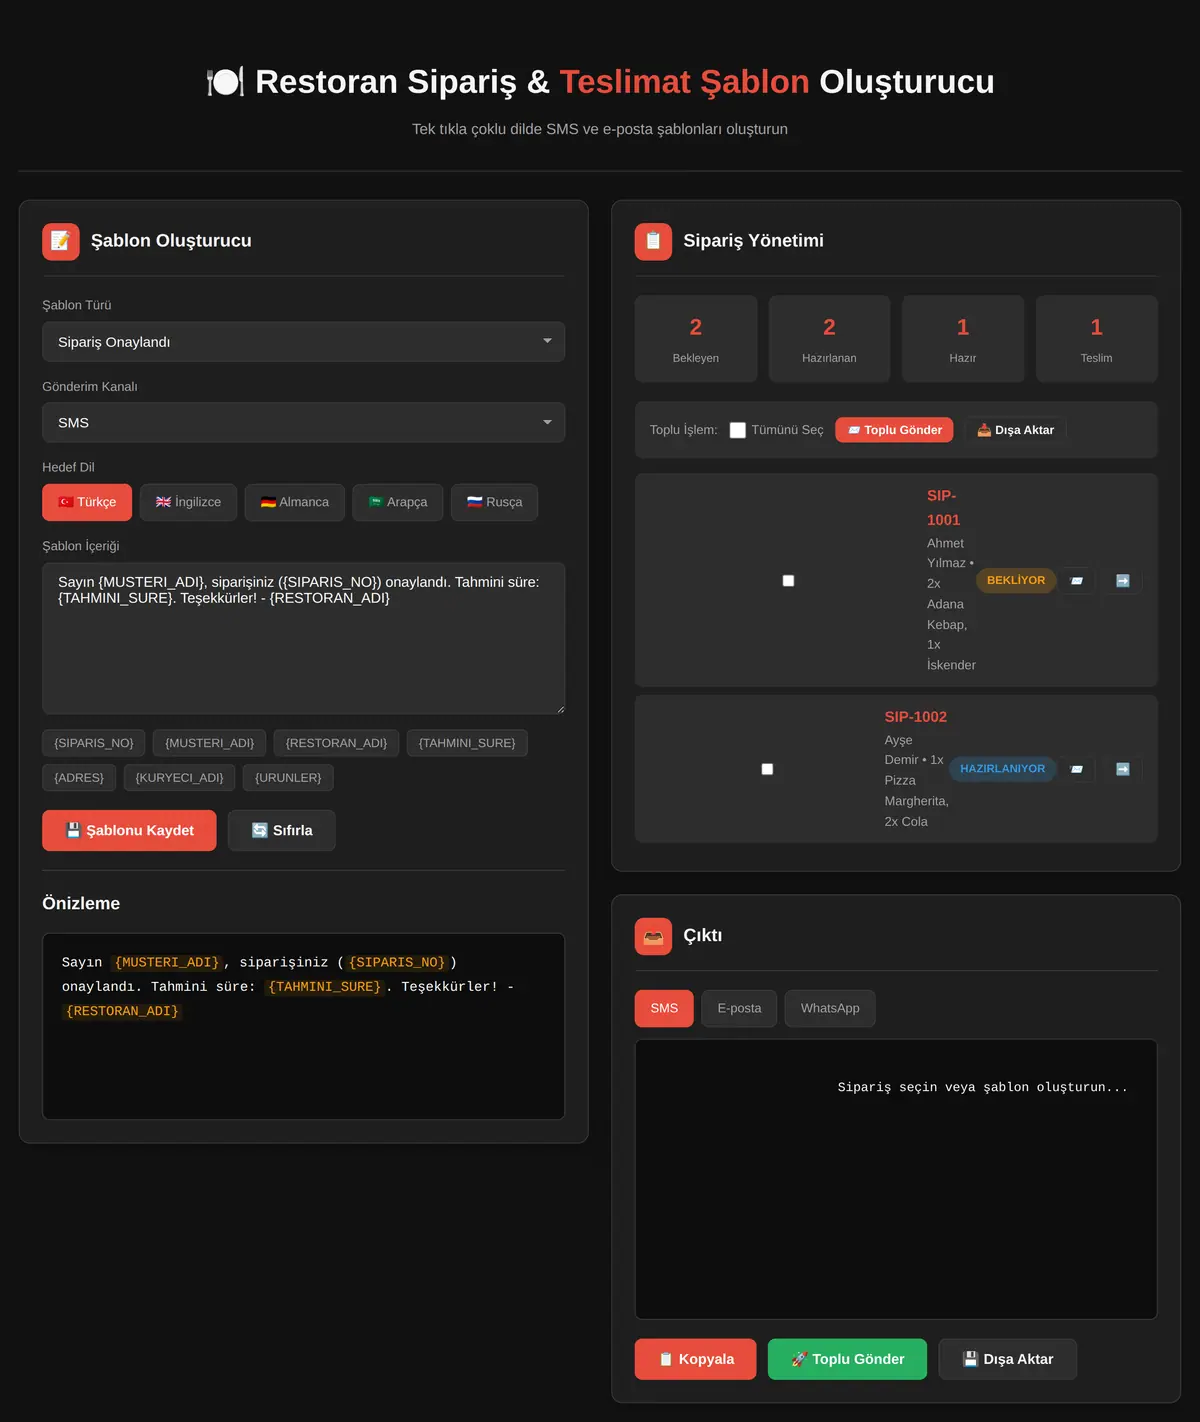Copy output with the Kopyala button
Viewport: 1200px width, 1422px height.
tap(696, 1359)
